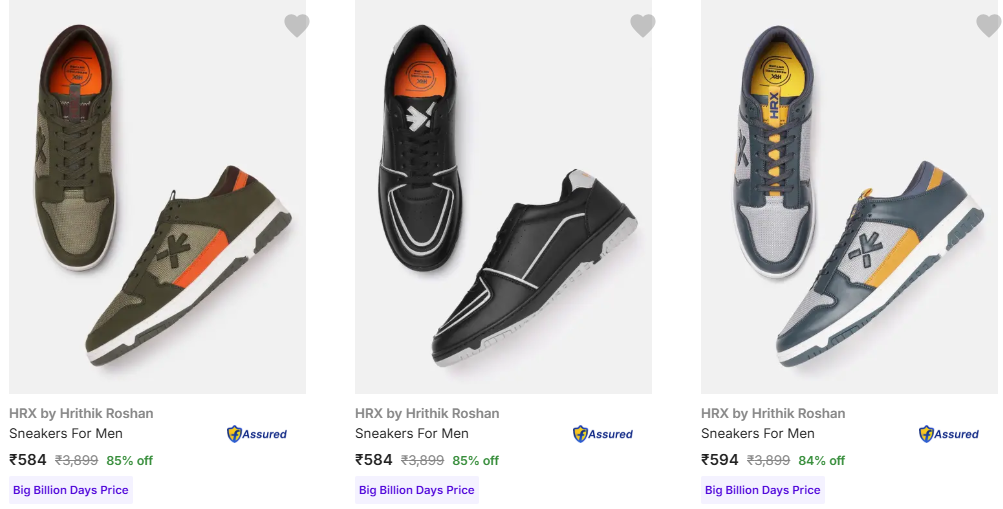Open Sneakers For Men title under olive sneaker

66,433
